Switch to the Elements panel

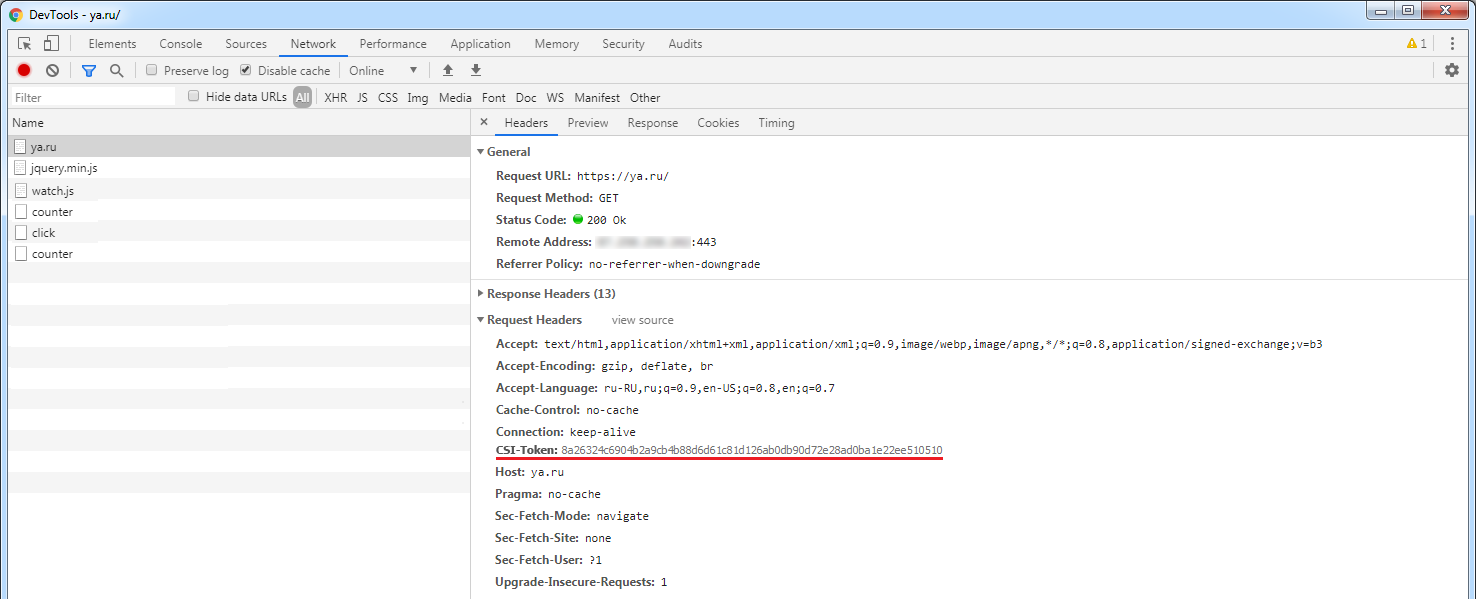[x=112, y=44]
